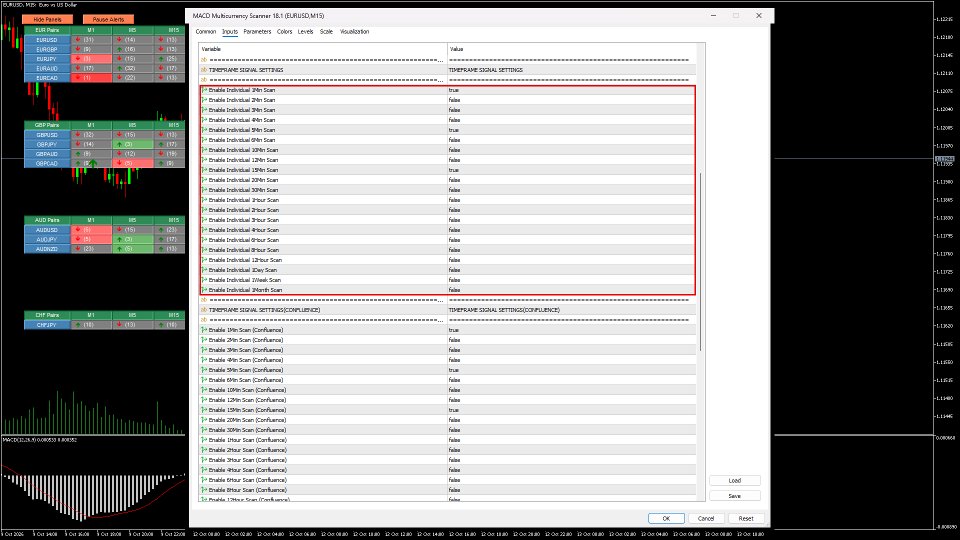Open value dropdown for Enable Individual 5Min Scan
Image resolution: width=960 pixels, height=540 pixels.
(571, 130)
